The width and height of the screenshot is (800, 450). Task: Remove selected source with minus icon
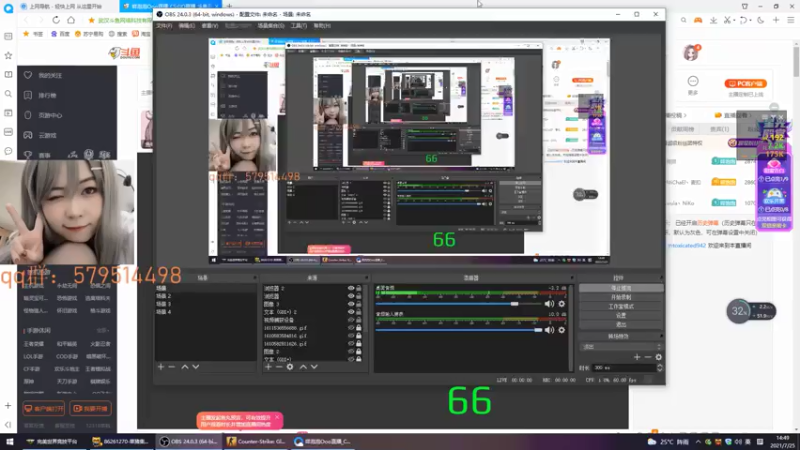pos(279,367)
